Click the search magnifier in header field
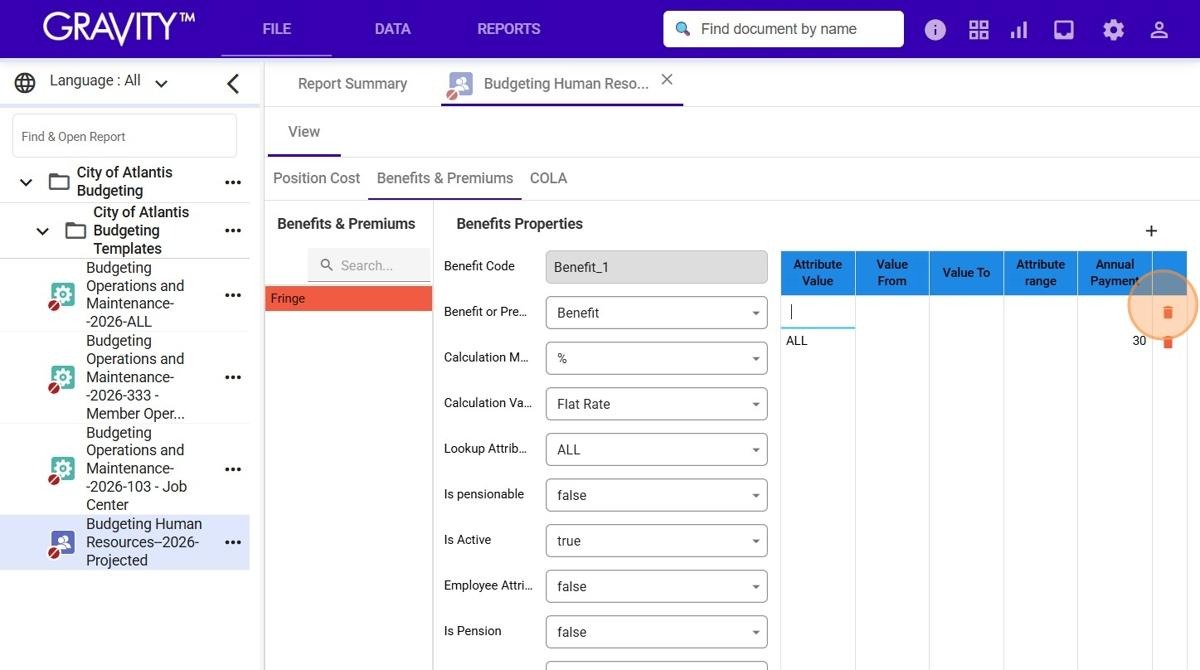Viewport: 1200px width, 670px height. coord(683,29)
